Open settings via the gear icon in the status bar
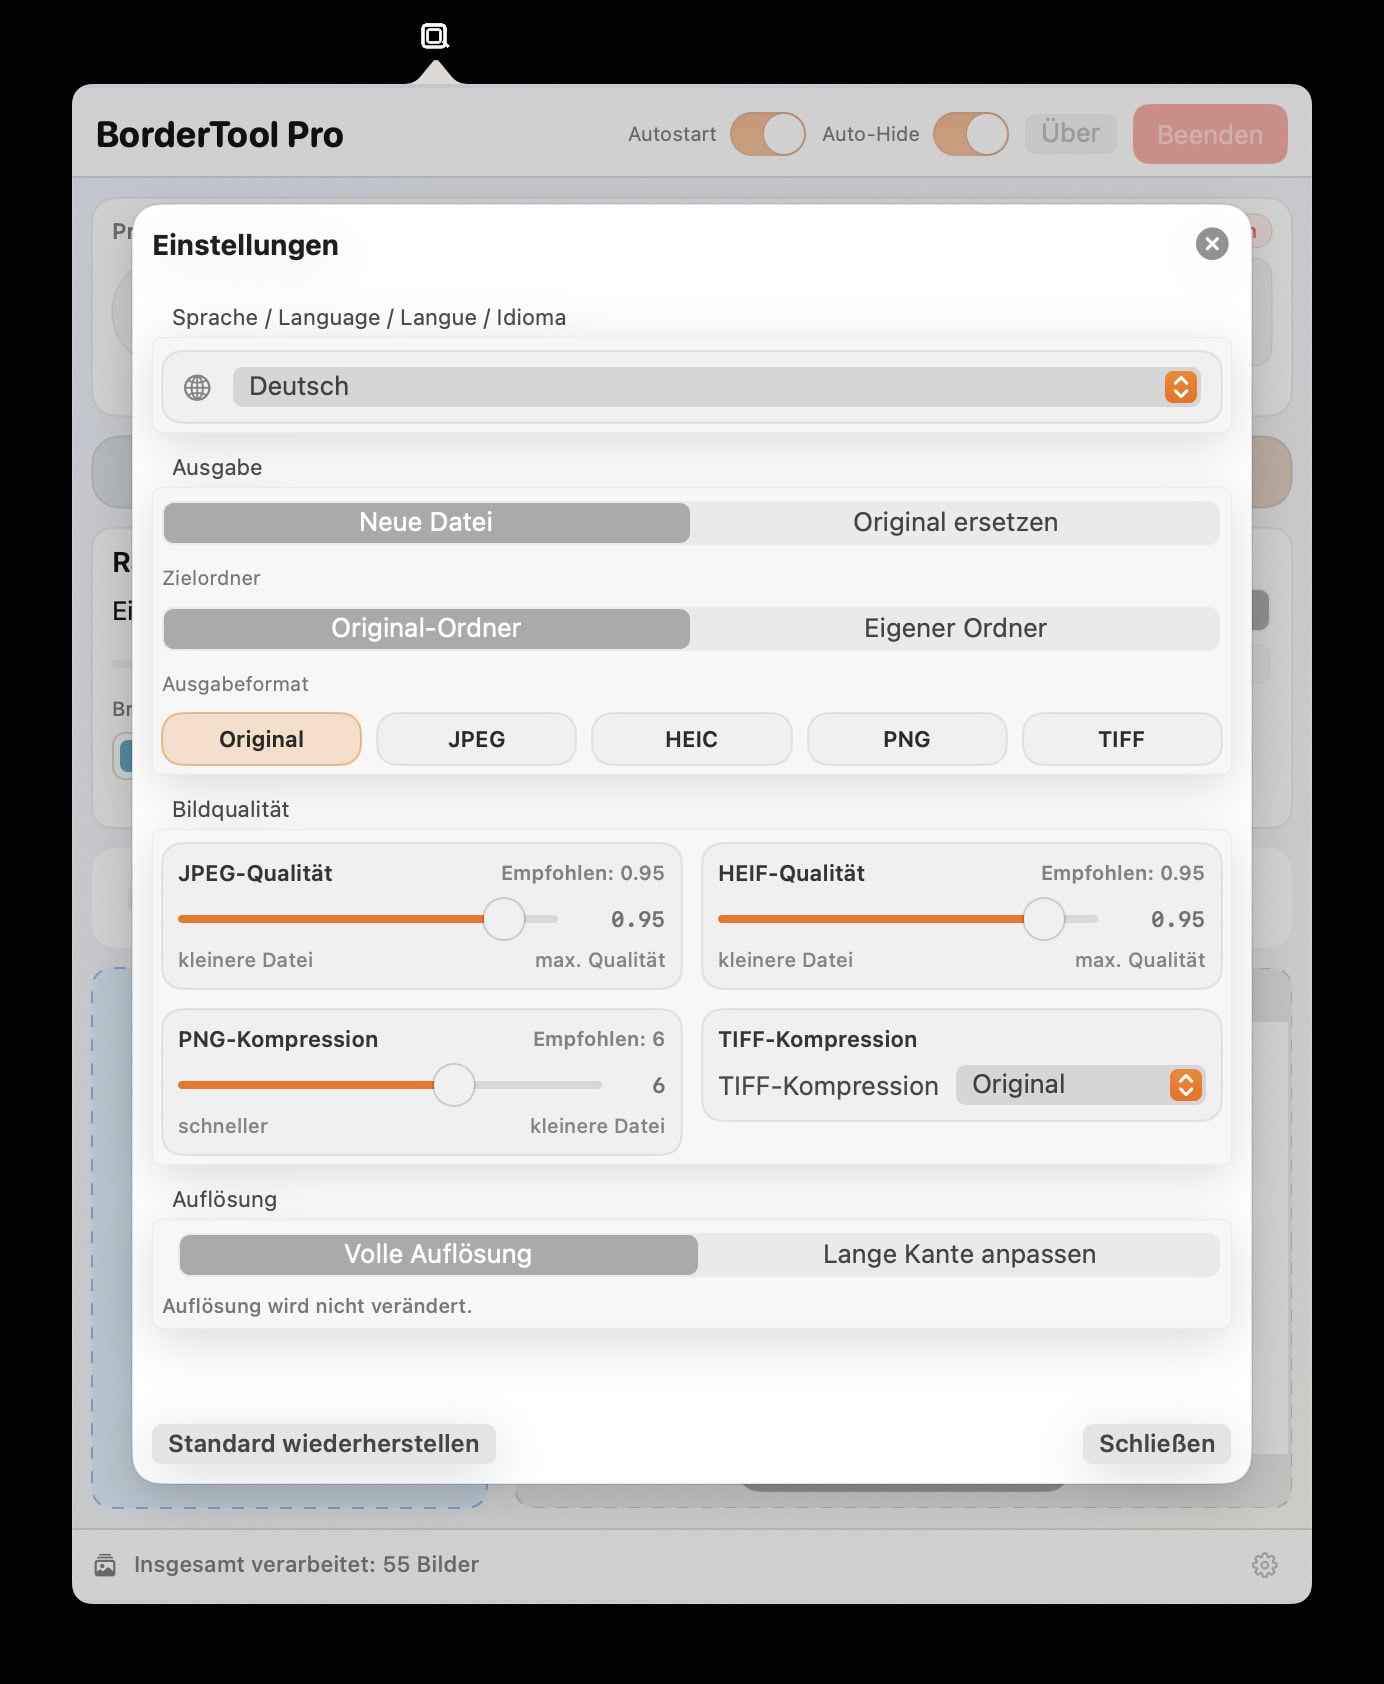This screenshot has width=1384, height=1684. pos(1265,1565)
